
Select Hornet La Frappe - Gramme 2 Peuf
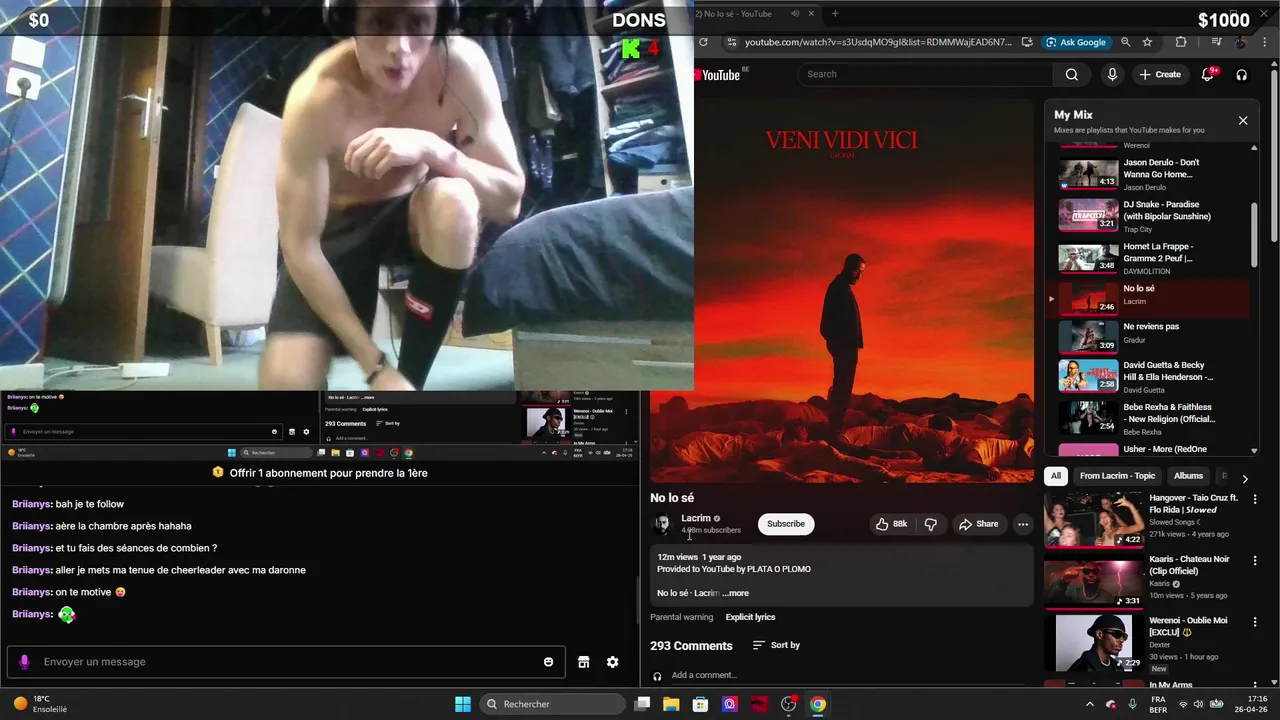pyautogui.click(x=1150, y=258)
